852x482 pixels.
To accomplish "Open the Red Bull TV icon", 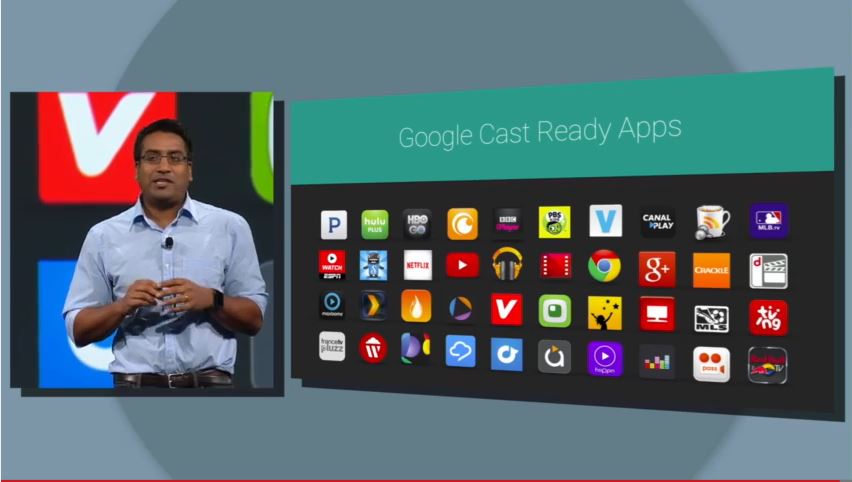I will click(x=767, y=364).
